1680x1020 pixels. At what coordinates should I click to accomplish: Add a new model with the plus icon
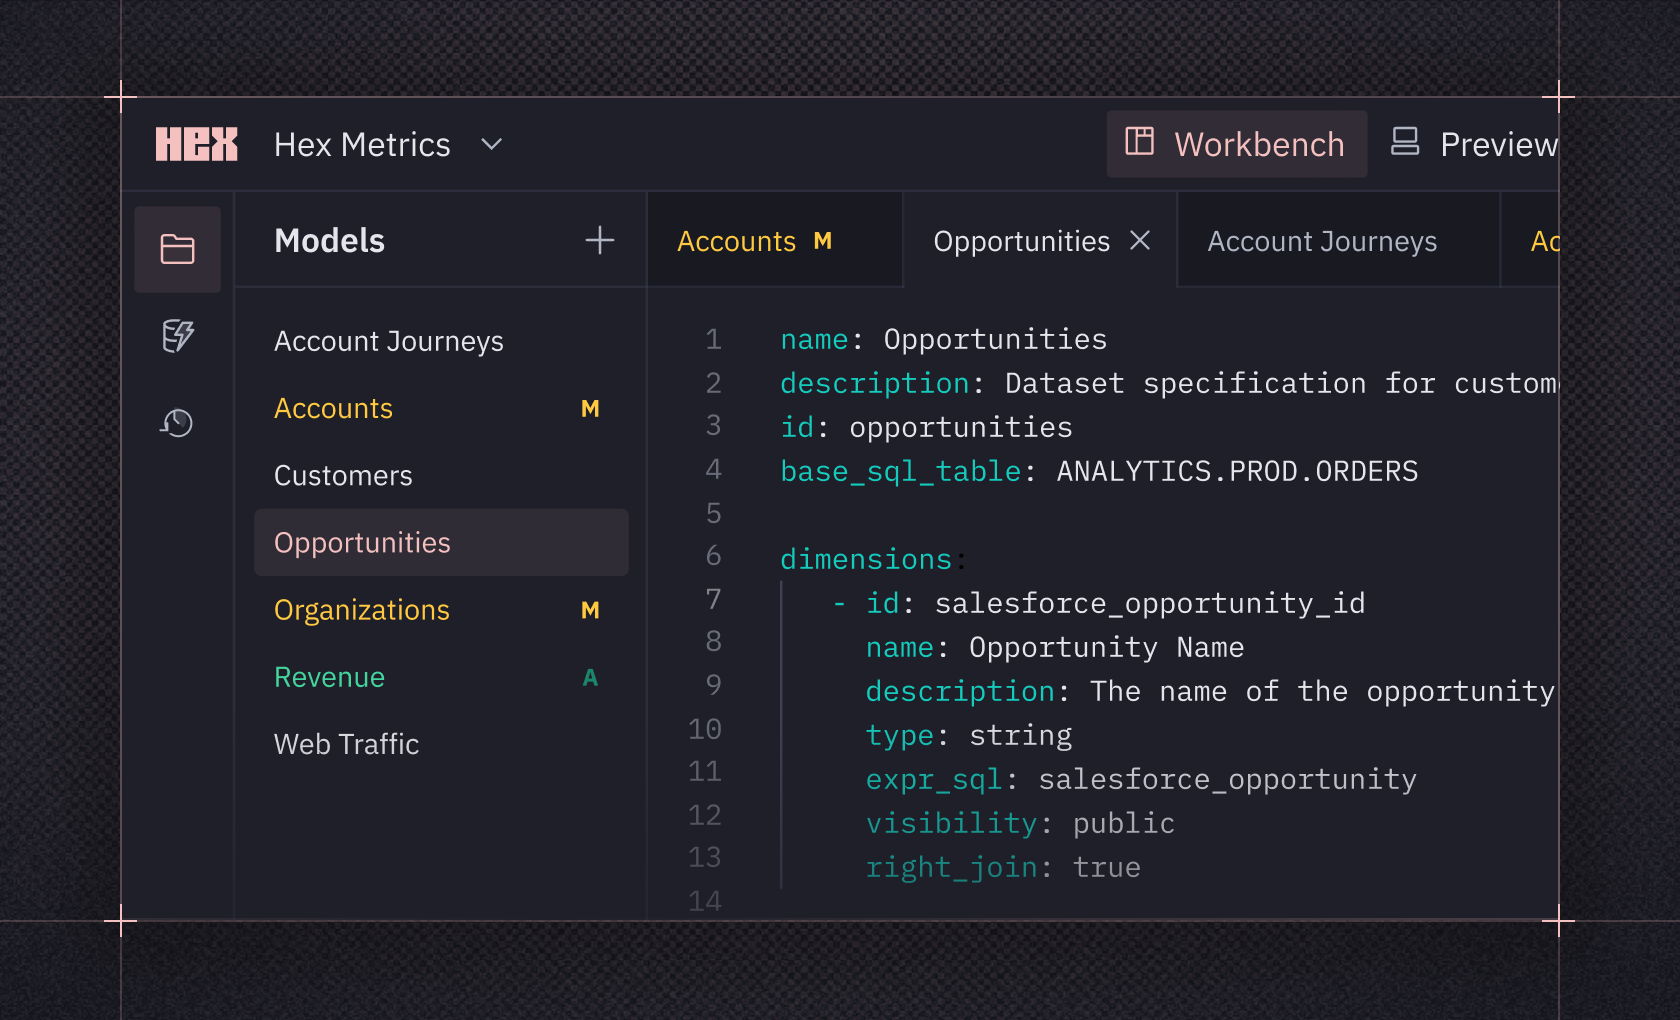click(x=599, y=240)
